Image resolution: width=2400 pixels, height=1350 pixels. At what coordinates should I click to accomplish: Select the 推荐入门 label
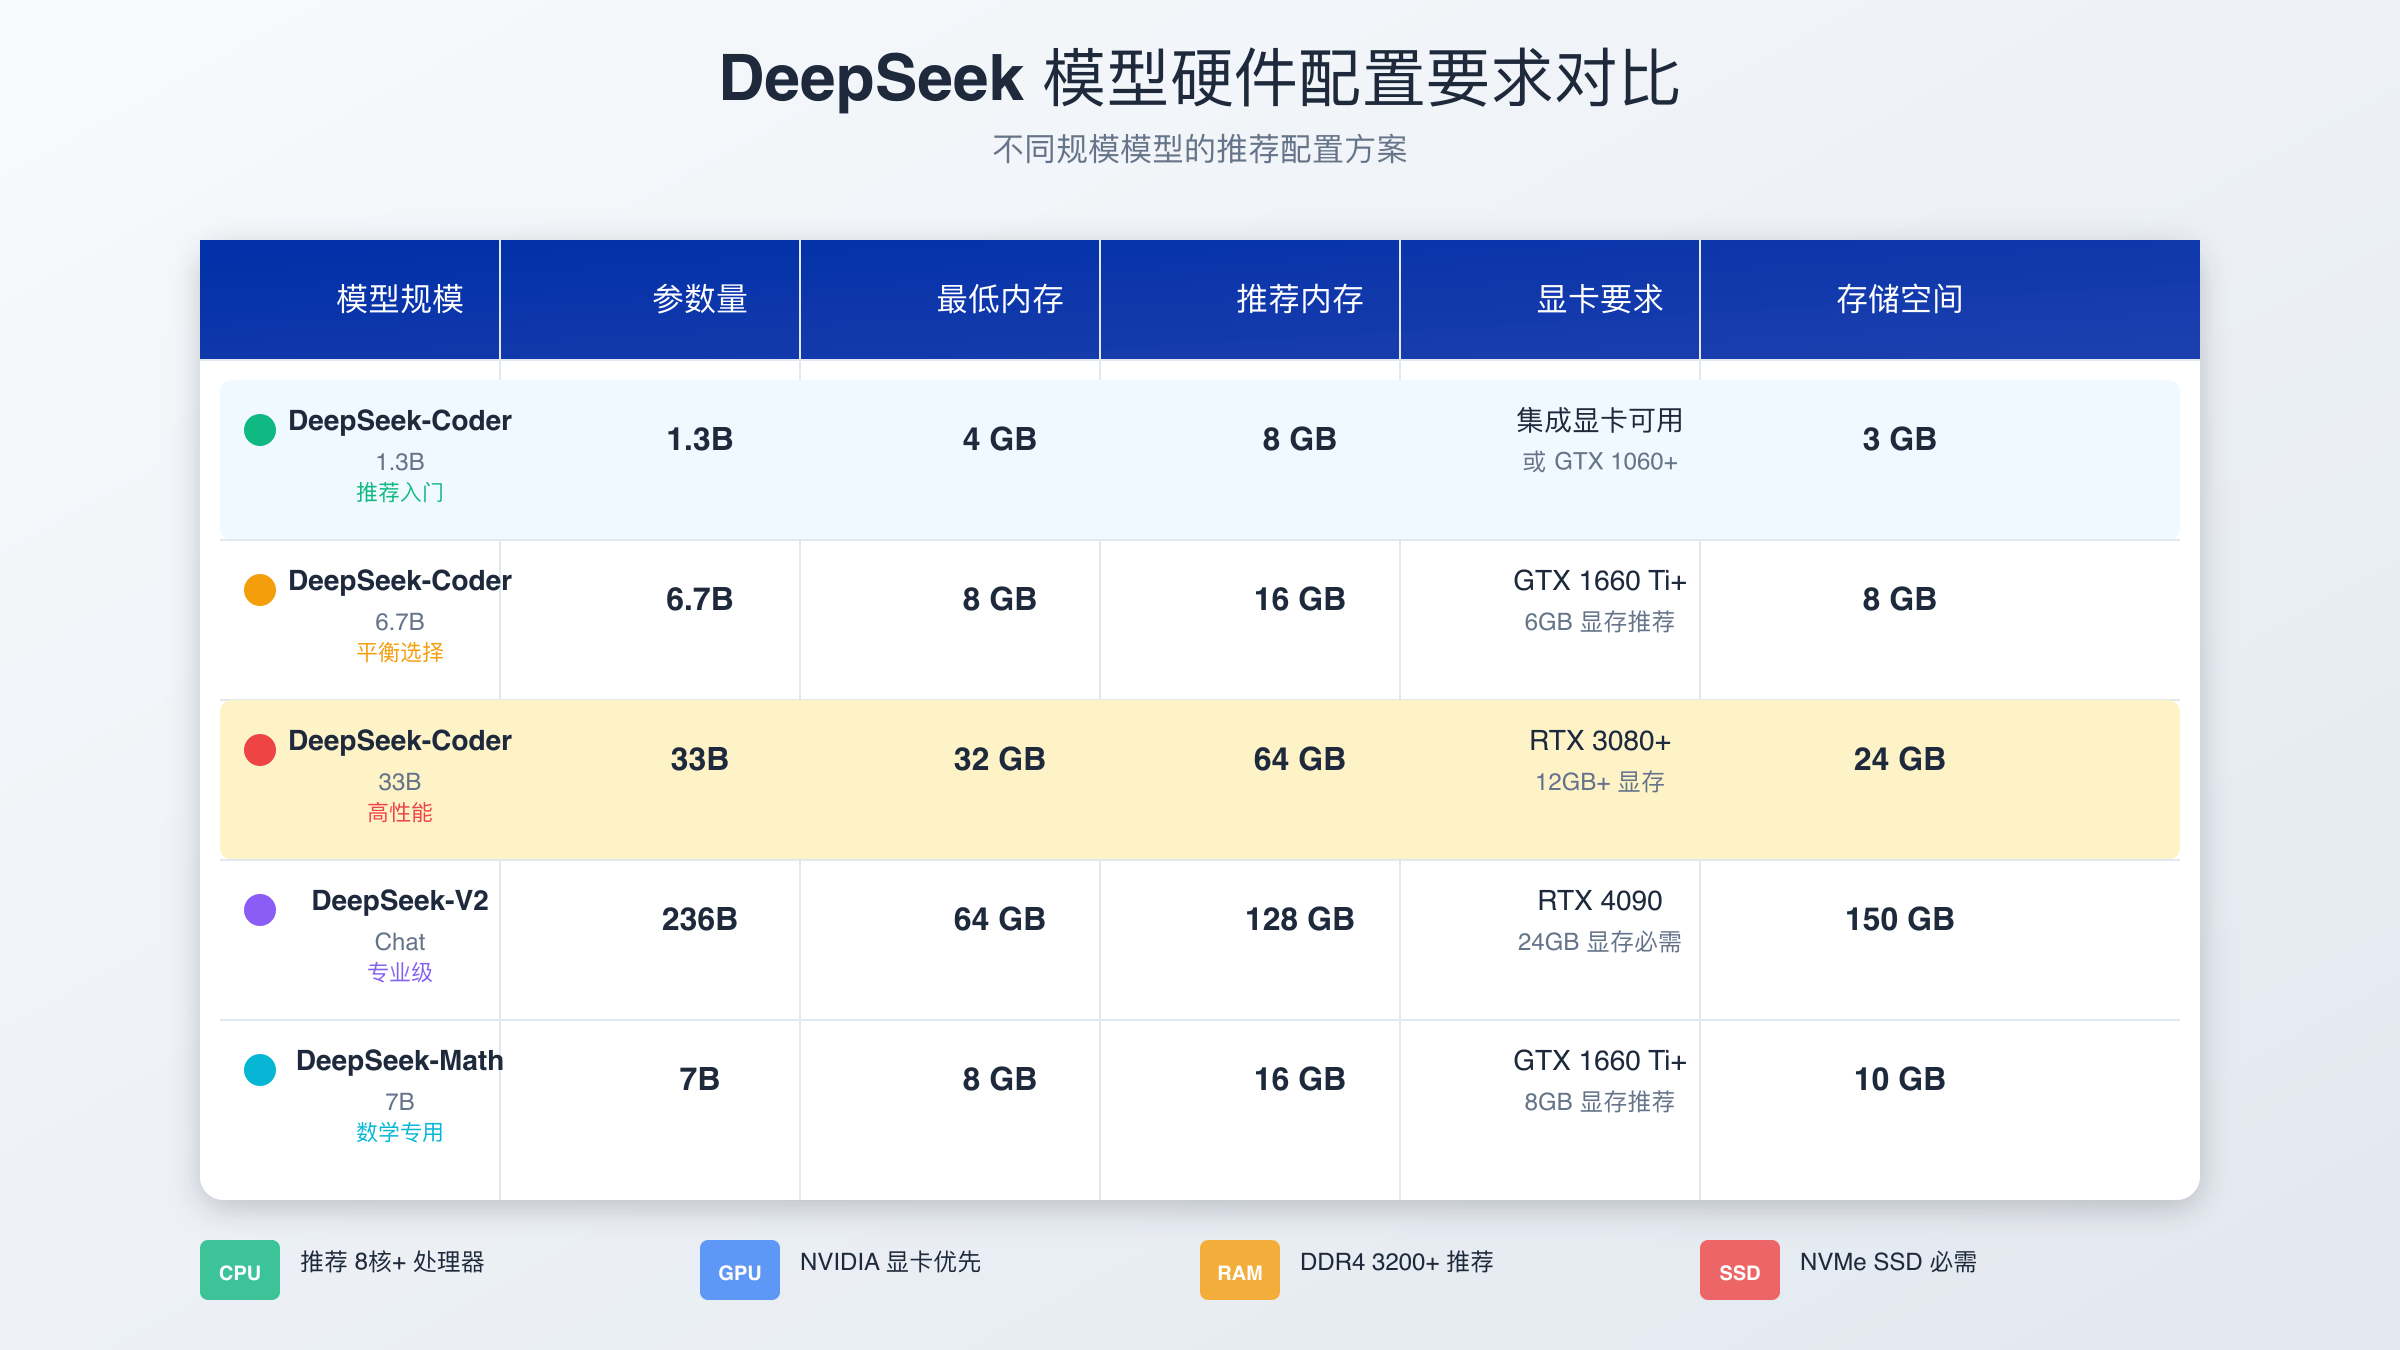pyautogui.click(x=400, y=492)
